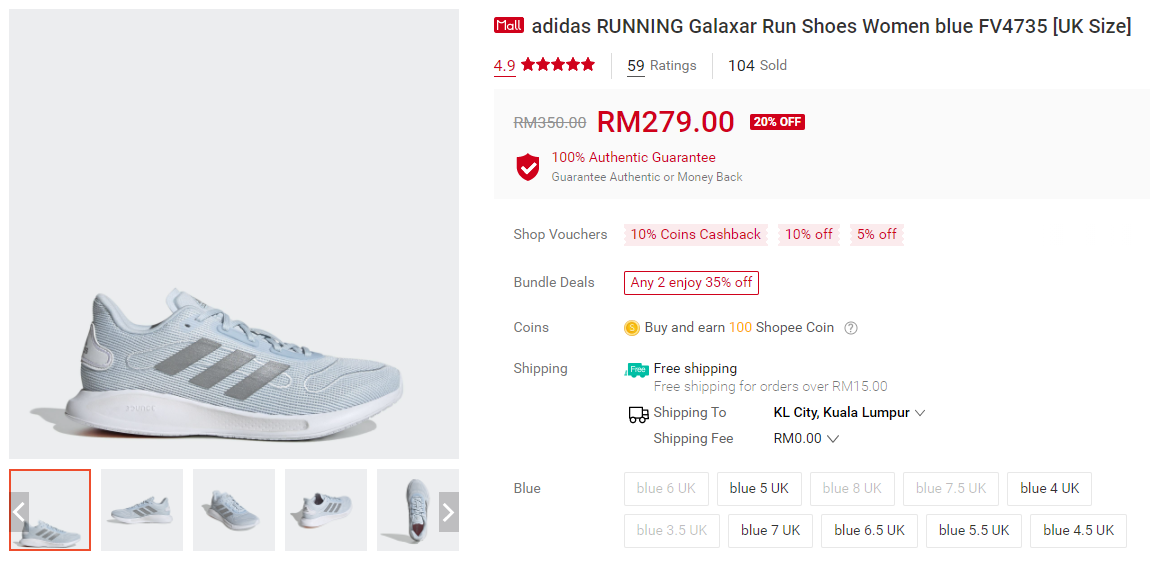Screen dimensions: 1150x563
Task: Show previous product thumbnails with left arrow
Action: (x=19, y=512)
